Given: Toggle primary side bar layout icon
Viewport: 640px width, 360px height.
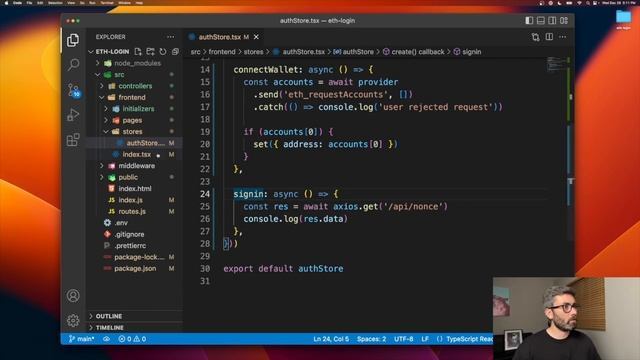Looking at the screenshot, I should point(529,20).
